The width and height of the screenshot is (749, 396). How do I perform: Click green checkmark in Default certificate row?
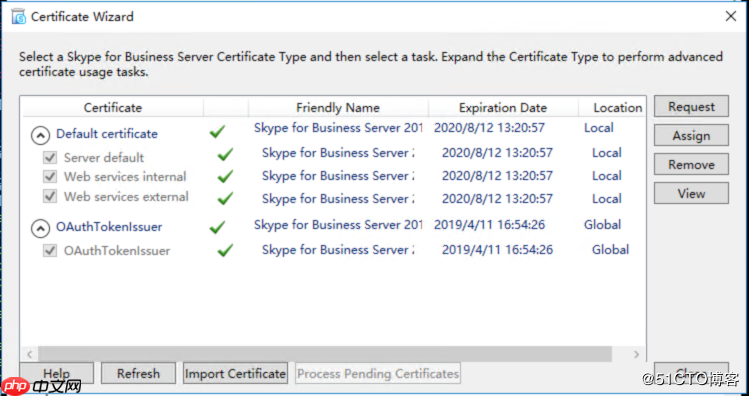pos(217,131)
